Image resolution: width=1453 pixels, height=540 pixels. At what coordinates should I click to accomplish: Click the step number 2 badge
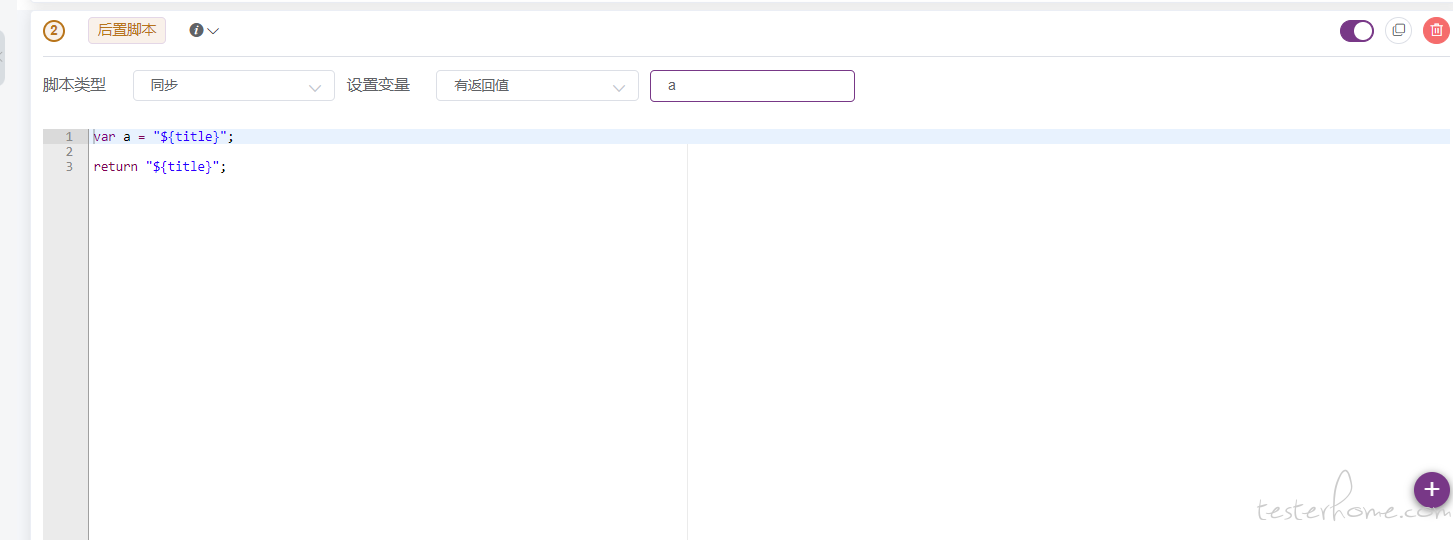tap(54, 31)
